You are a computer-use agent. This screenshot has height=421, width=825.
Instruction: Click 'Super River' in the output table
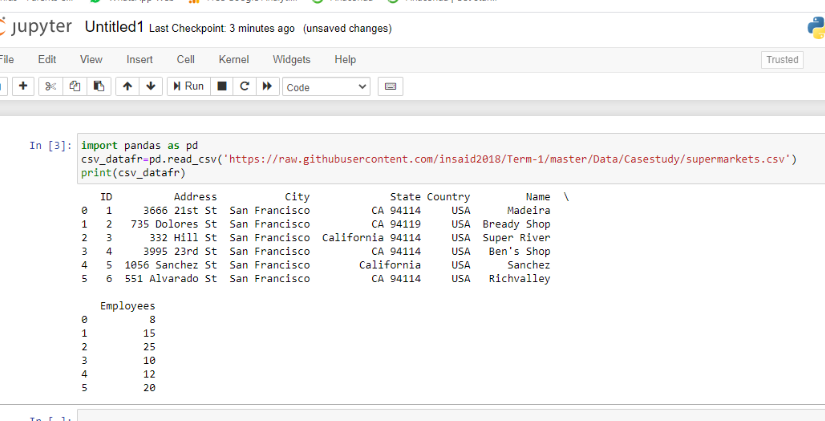[516, 238]
